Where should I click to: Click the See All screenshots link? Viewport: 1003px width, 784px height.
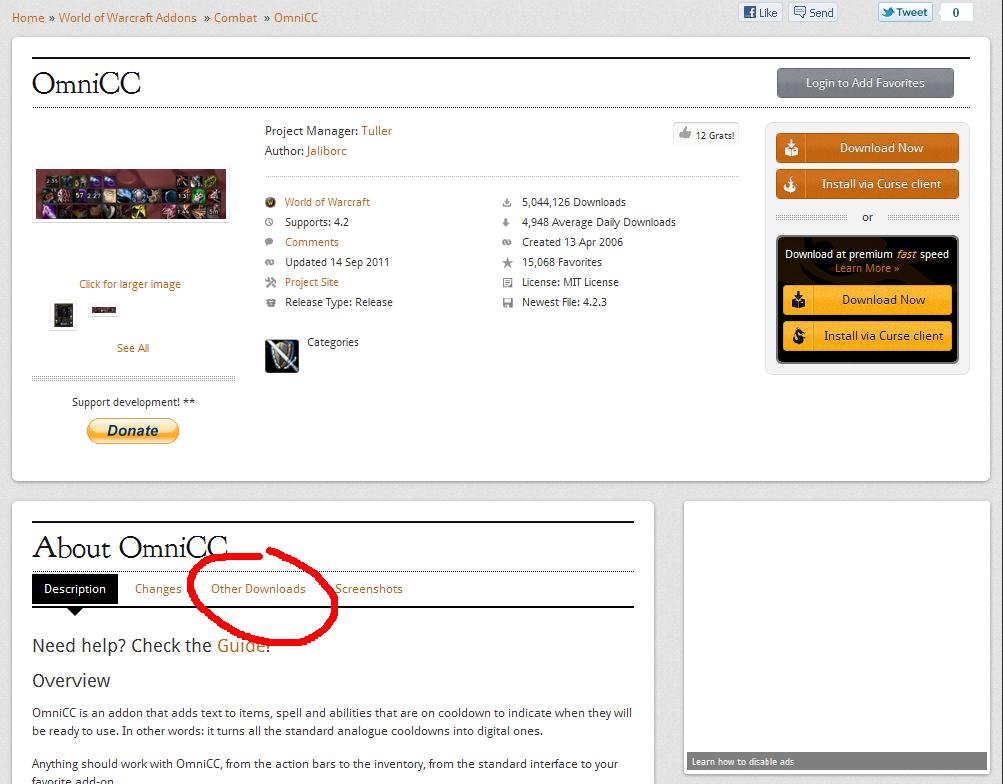[132, 348]
